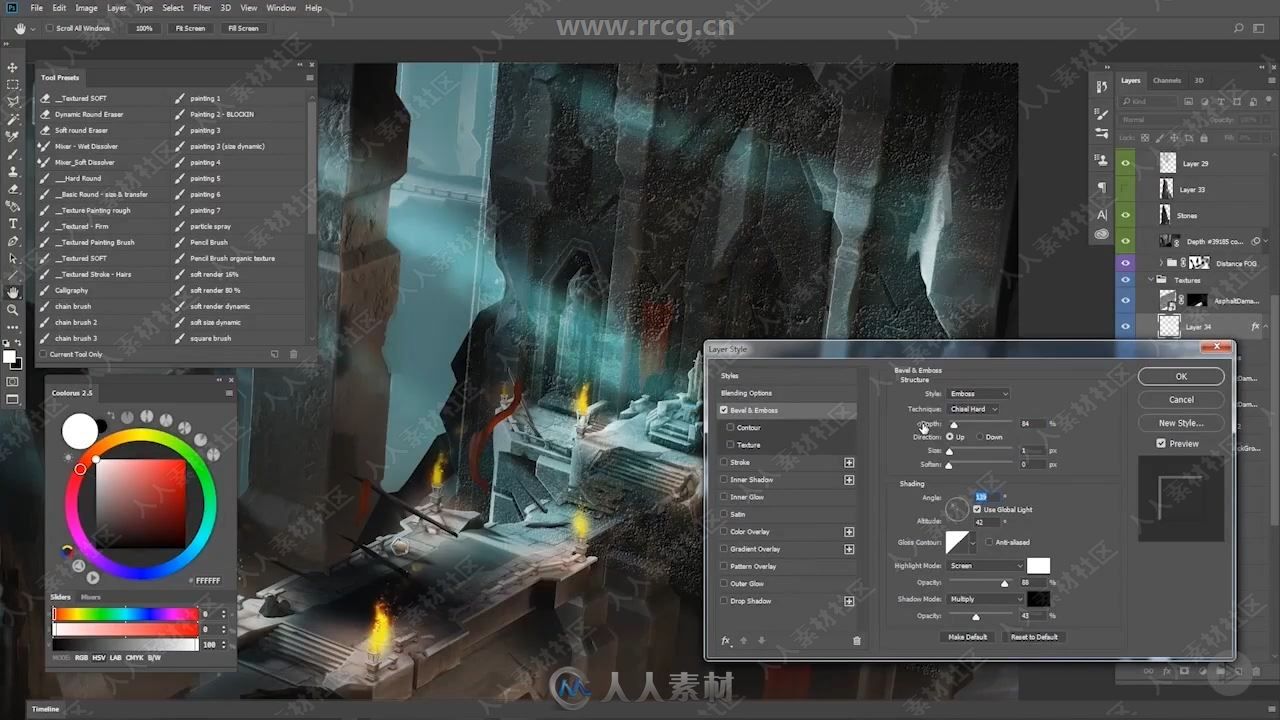Click the New Style... button

[x=1181, y=423]
